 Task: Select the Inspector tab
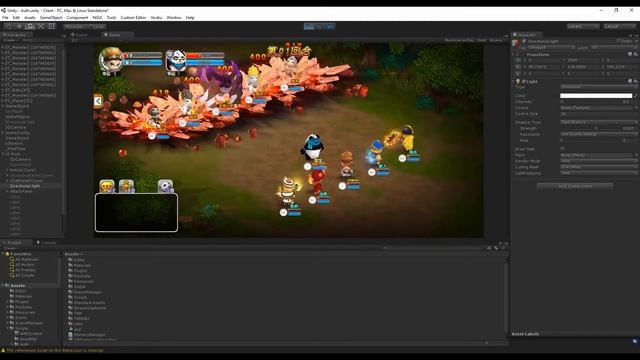click(x=526, y=35)
